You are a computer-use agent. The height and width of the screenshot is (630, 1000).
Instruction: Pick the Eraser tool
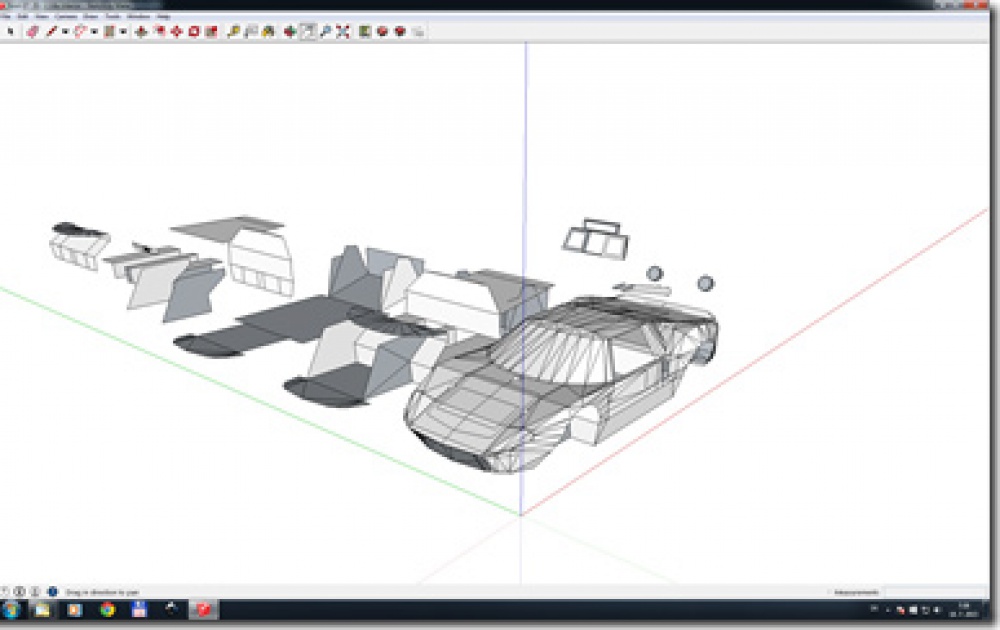coord(33,31)
